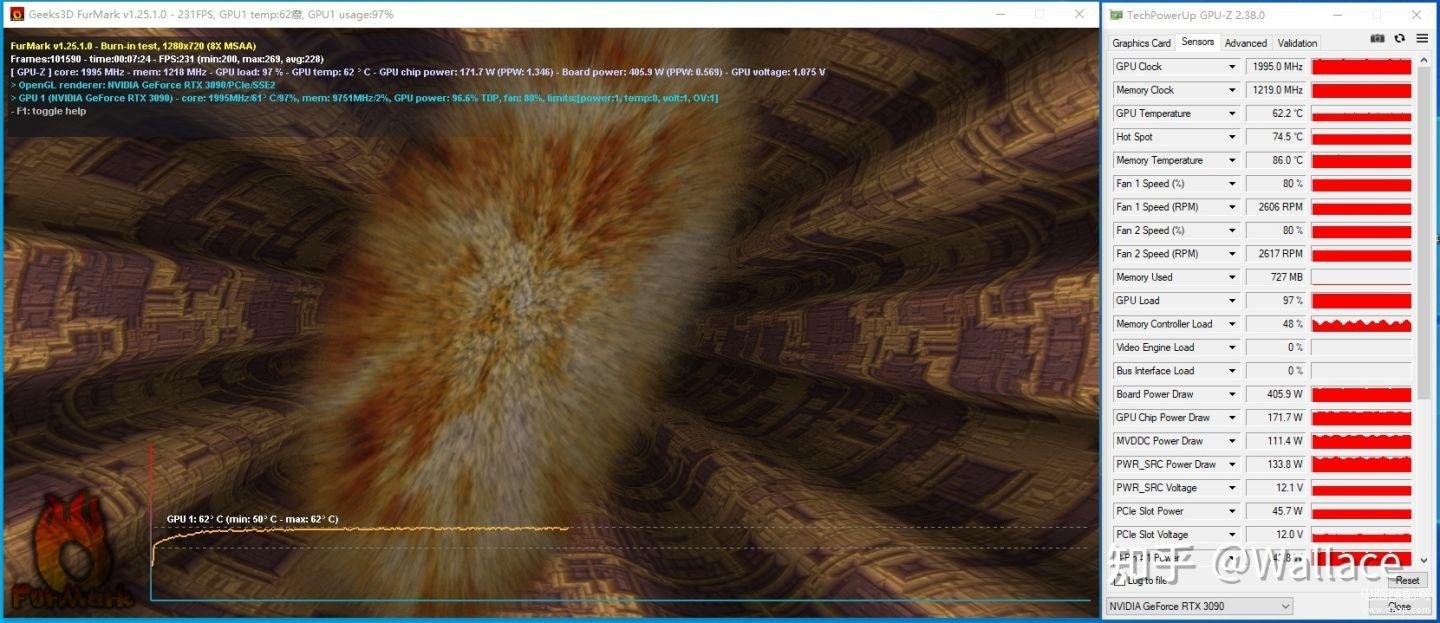Click the Memory Temperature value 86.0 °C
1440x623 pixels.
click(1275, 160)
